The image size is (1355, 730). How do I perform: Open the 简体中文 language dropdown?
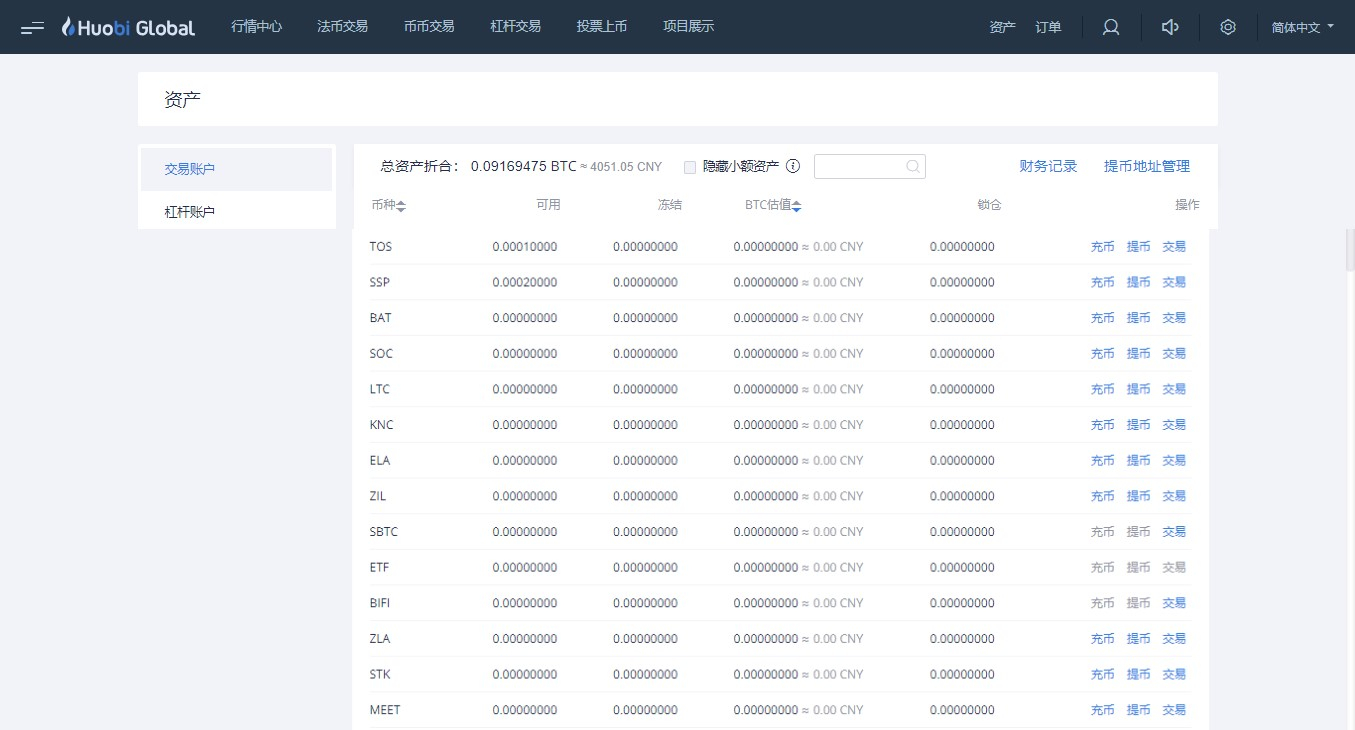pos(1303,27)
